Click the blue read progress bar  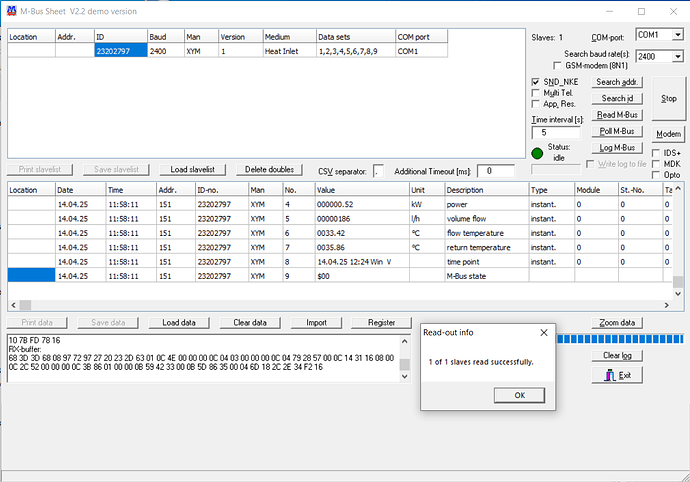[x=620, y=339]
